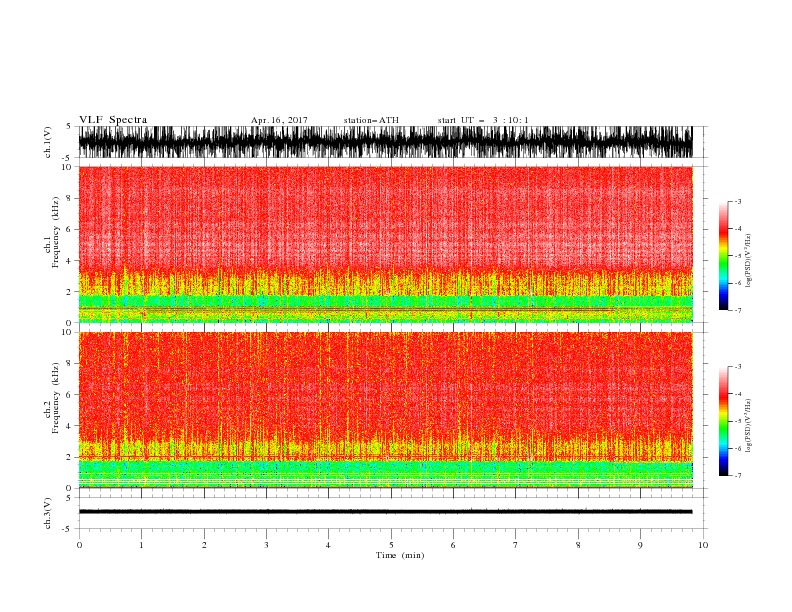
Task: Click the ch.1 frequency tick label "6"
Action: point(69,229)
